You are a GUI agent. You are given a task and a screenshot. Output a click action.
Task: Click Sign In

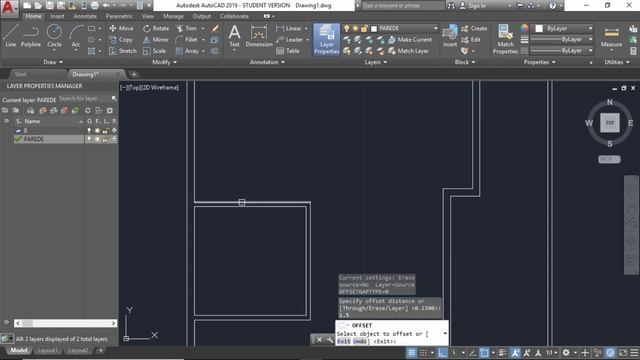[x=474, y=6]
